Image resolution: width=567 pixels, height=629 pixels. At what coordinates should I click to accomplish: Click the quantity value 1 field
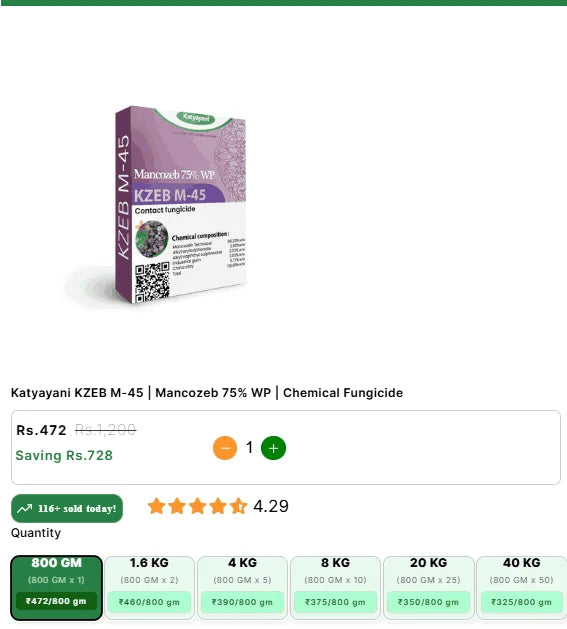249,447
